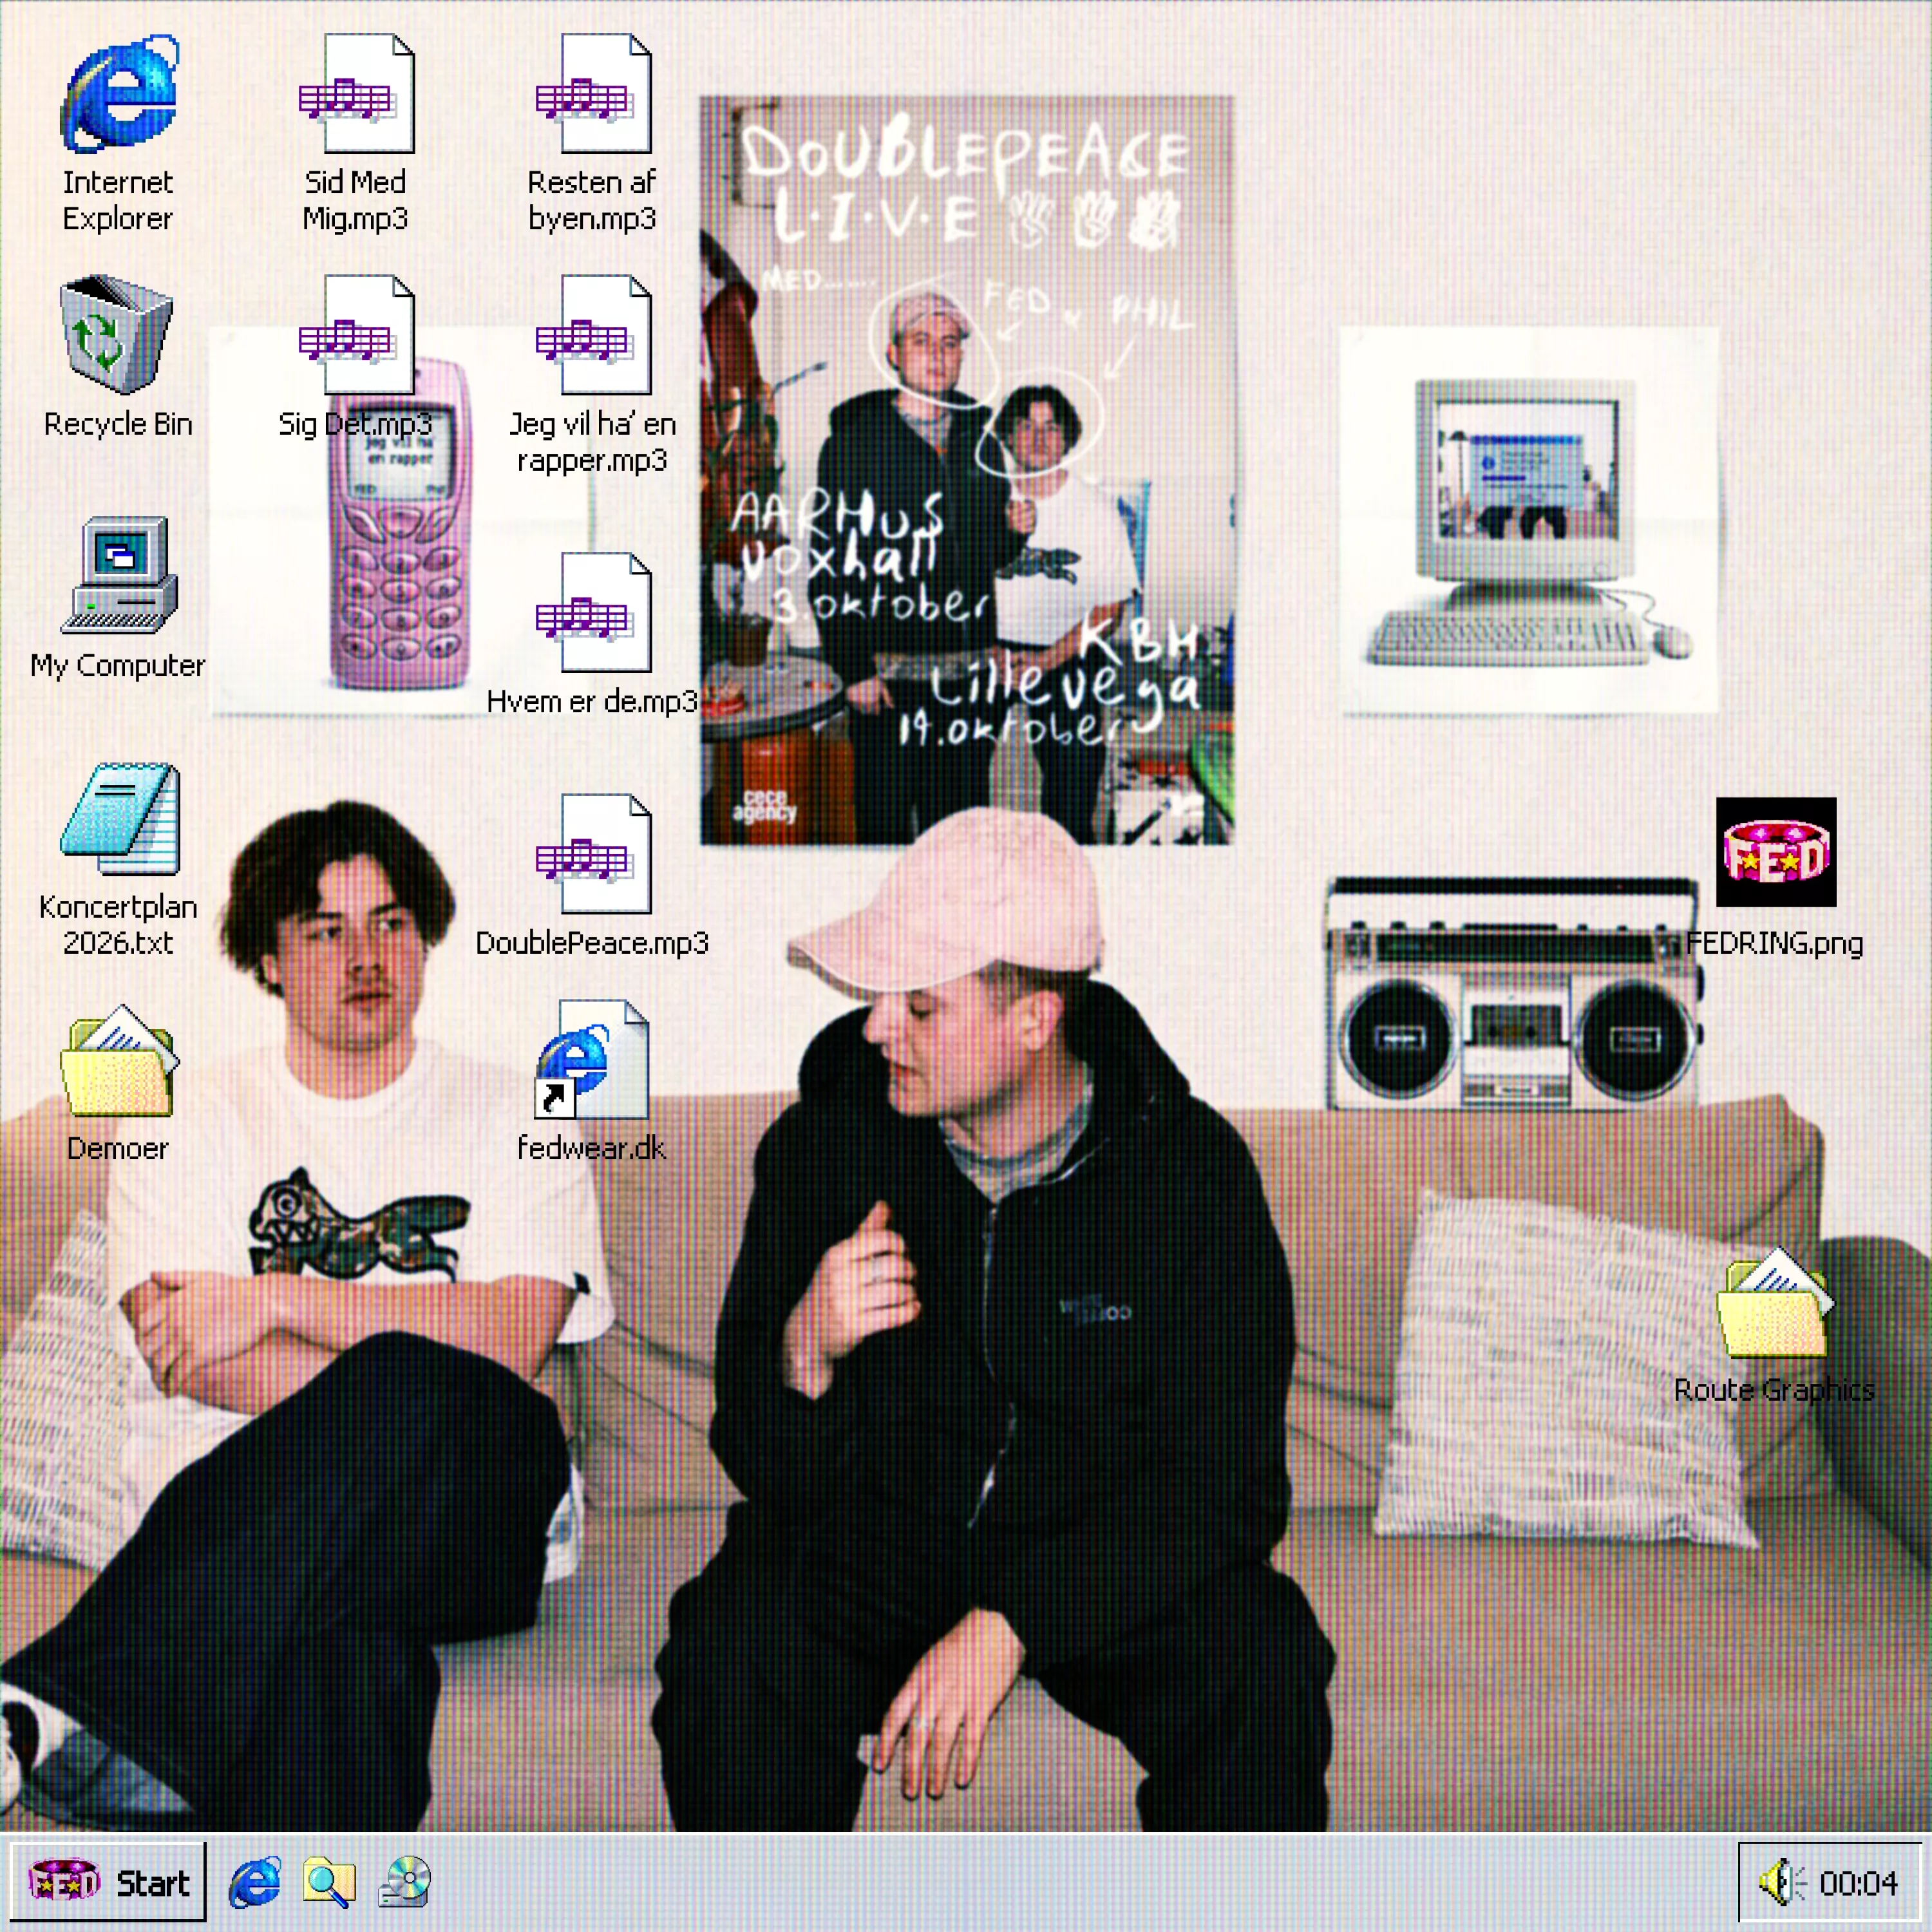The image size is (1932, 1932).
Task: Click the Sig Det.mp3 file
Action: pyautogui.click(x=356, y=335)
